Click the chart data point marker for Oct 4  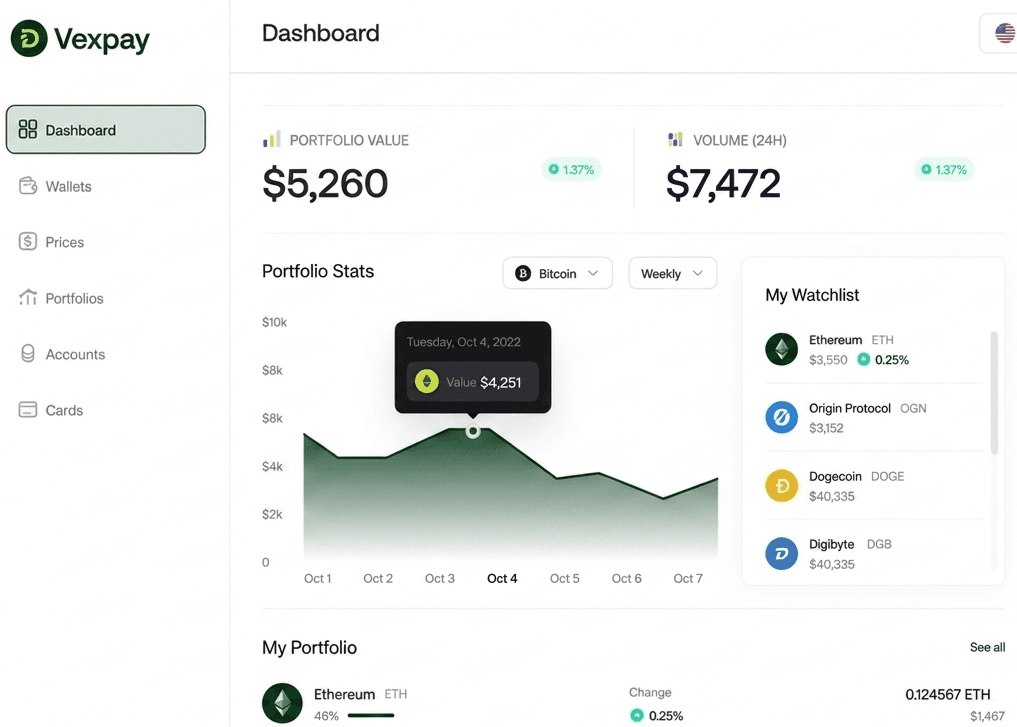(473, 431)
